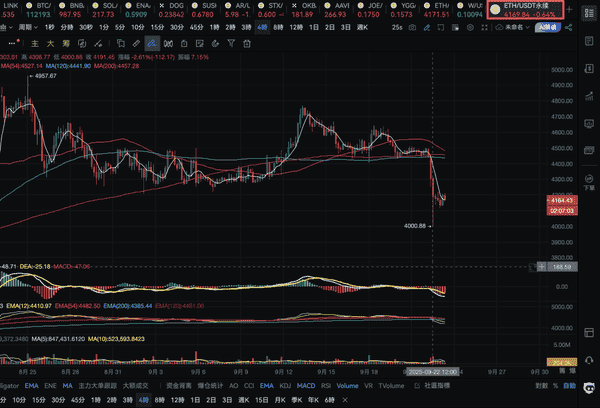Click the 2025-09-22 12:00 date marker
Viewport: 600px width, 408px height.
[x=431, y=369]
